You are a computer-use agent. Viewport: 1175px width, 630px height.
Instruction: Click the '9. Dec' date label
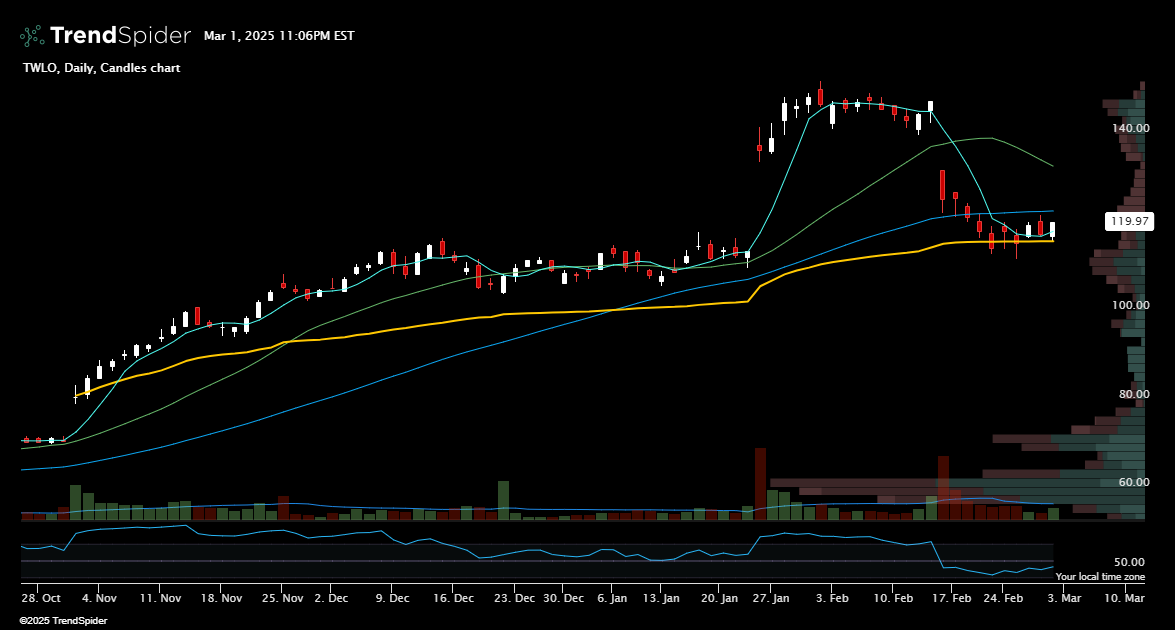pyautogui.click(x=392, y=598)
